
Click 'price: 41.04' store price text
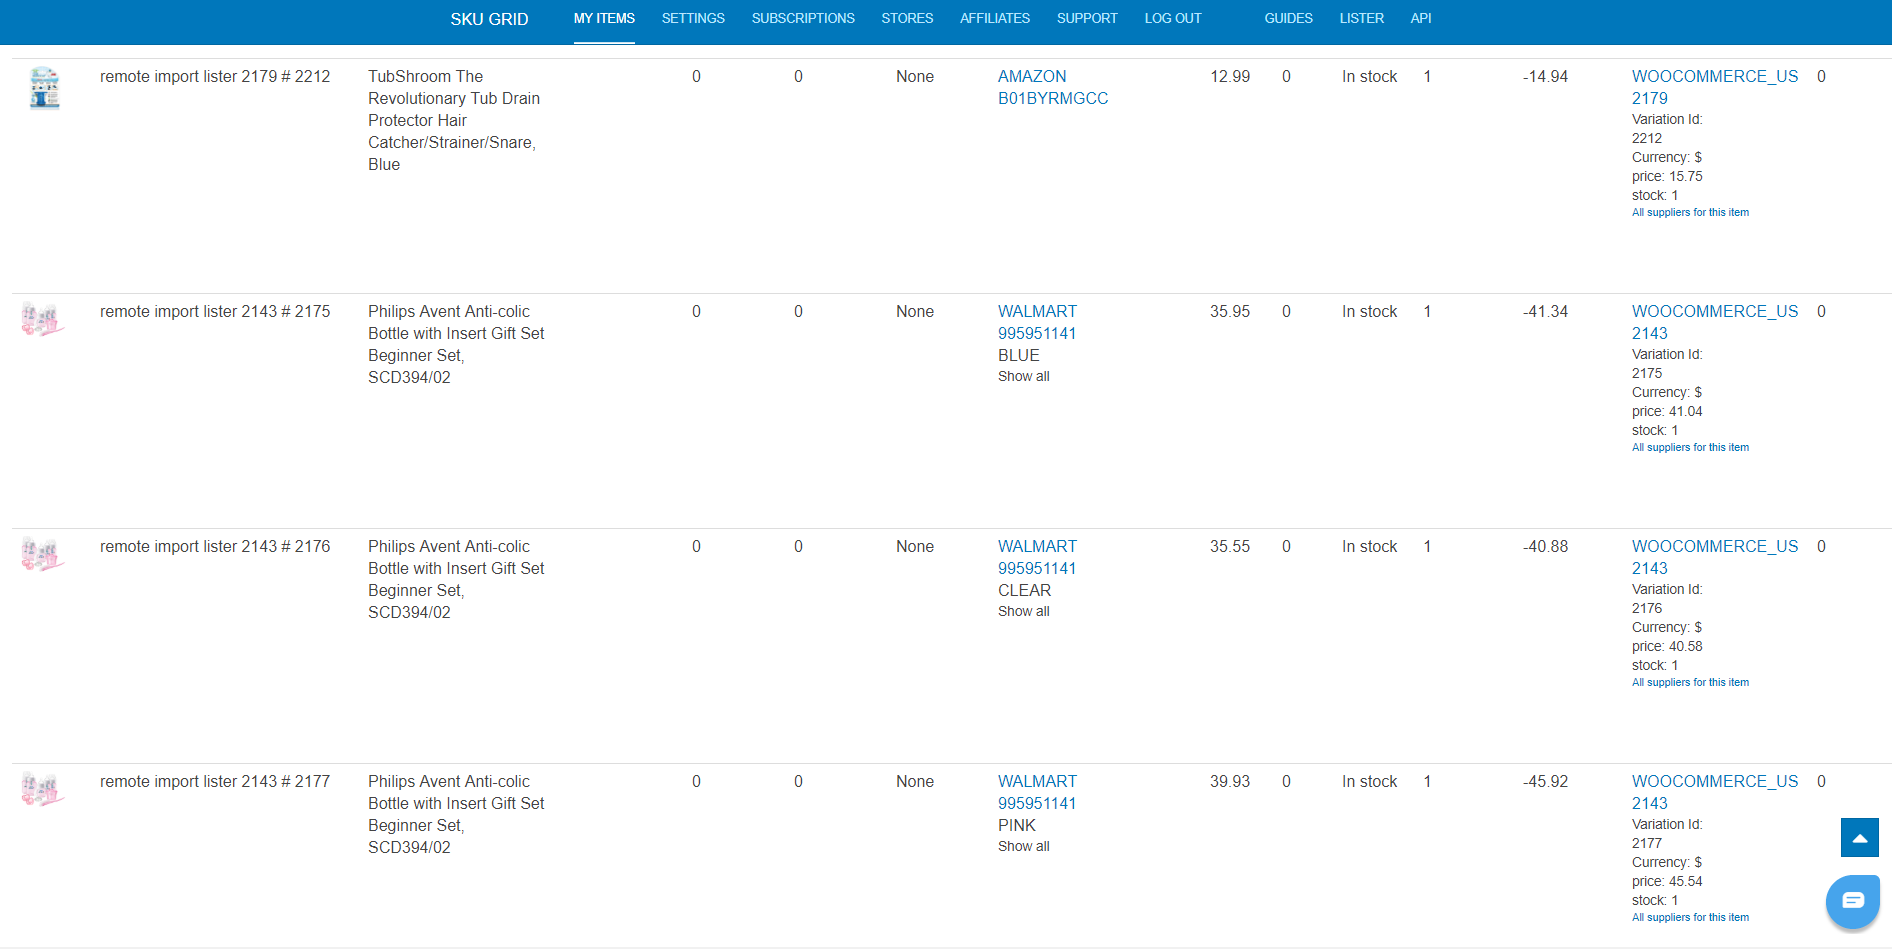pos(1667,411)
